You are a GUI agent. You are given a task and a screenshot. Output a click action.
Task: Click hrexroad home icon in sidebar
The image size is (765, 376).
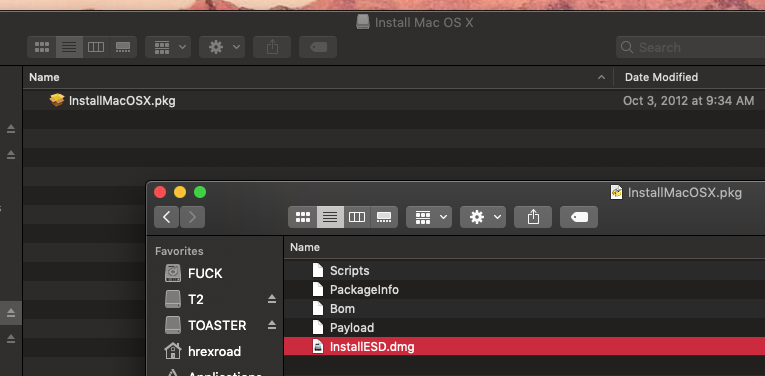(x=173, y=351)
